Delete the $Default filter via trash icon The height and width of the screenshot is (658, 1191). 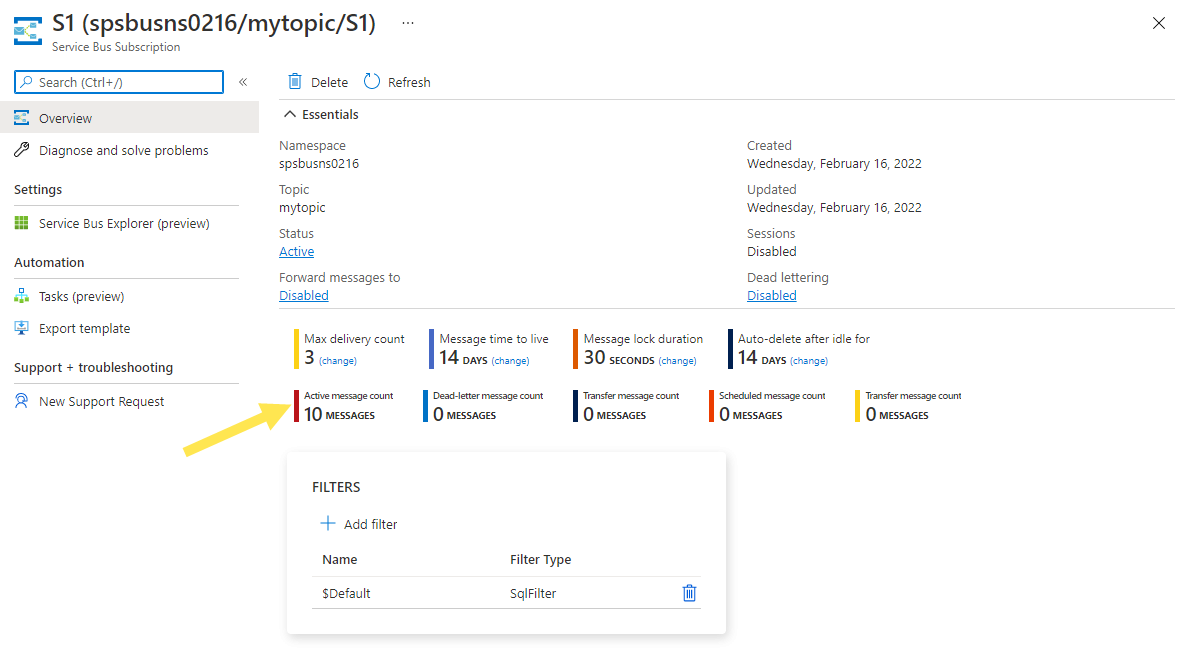tap(689, 593)
